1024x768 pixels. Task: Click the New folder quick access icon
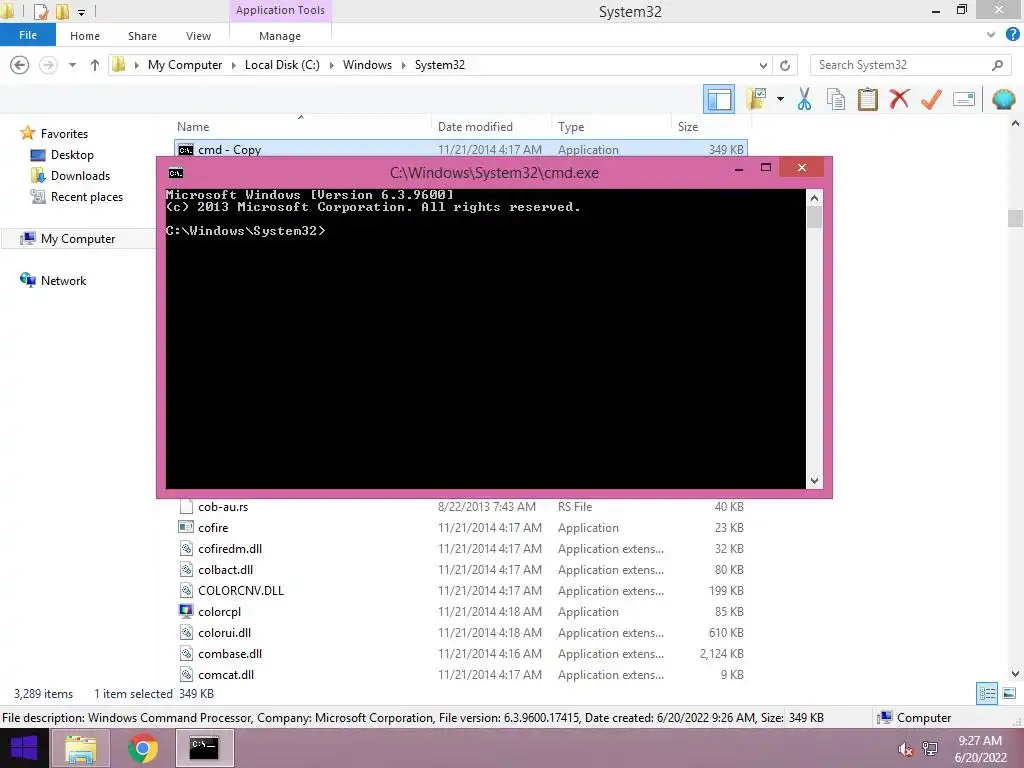62,11
